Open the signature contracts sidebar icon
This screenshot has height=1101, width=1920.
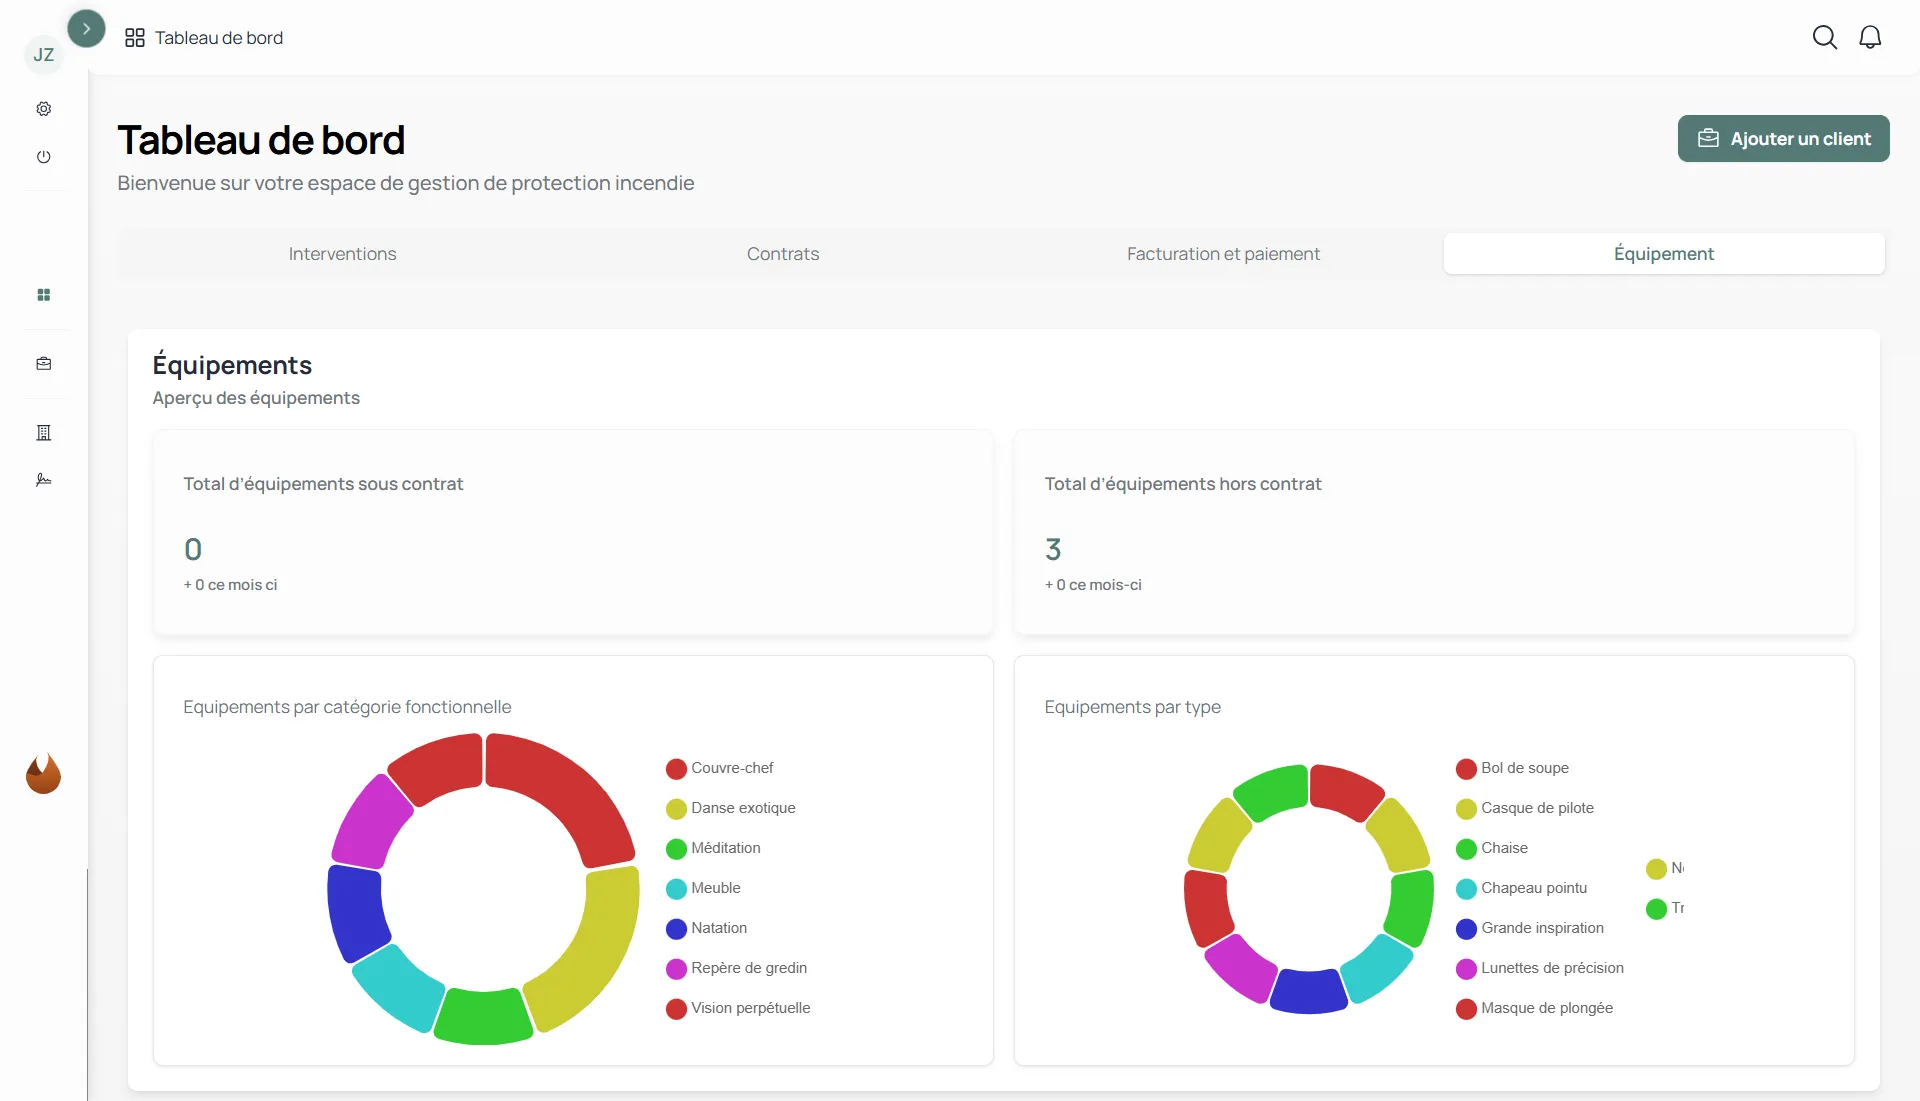(x=44, y=480)
